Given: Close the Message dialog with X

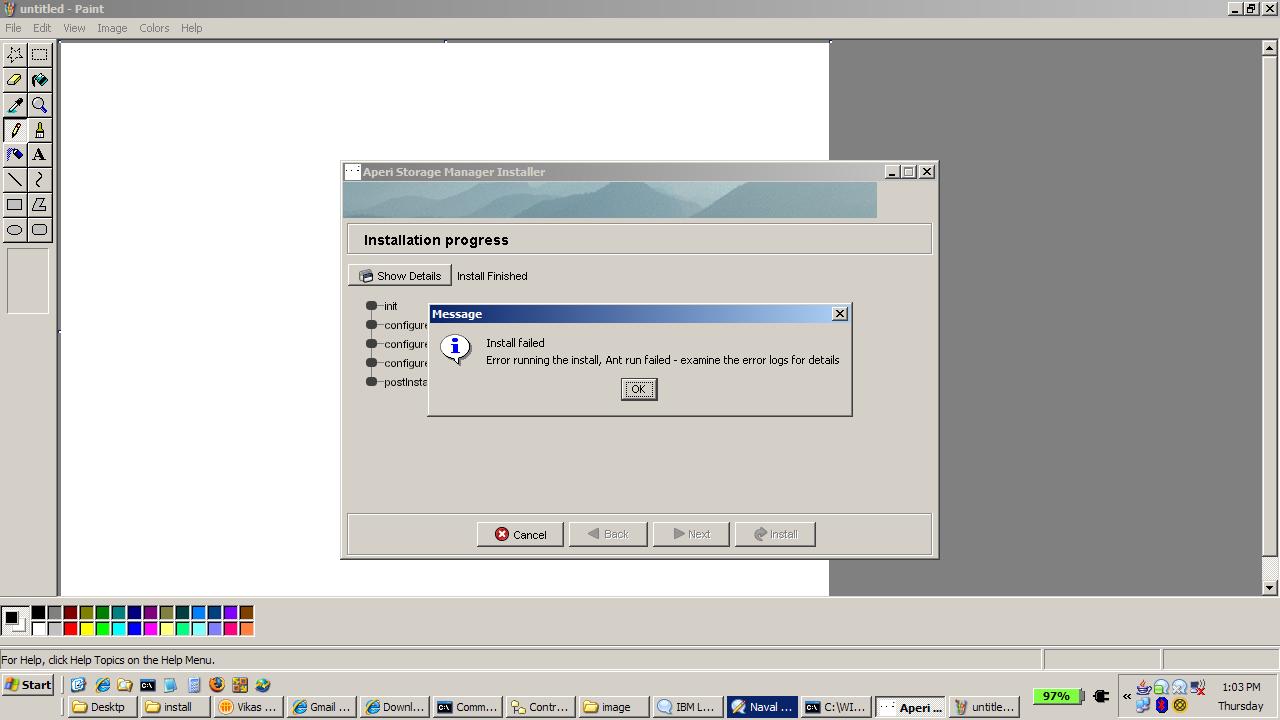Looking at the screenshot, I should click(x=840, y=314).
